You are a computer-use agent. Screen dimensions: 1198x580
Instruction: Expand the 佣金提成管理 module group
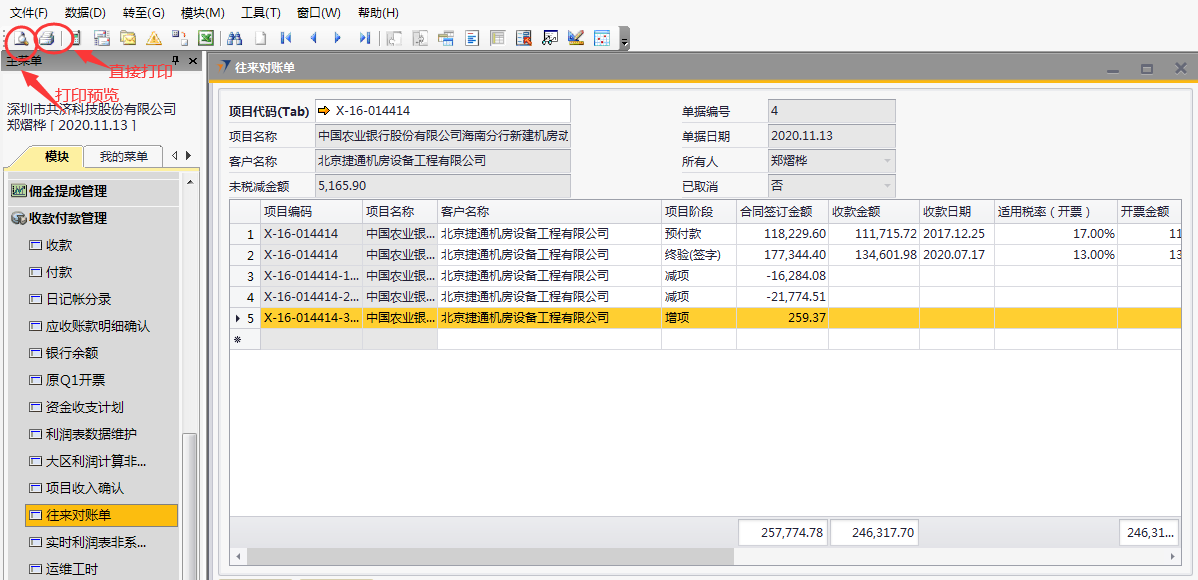pyautogui.click(x=18, y=191)
